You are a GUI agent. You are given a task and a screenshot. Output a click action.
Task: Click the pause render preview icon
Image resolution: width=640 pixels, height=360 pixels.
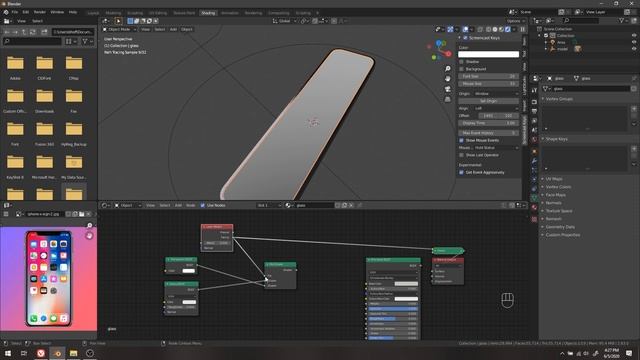coord(522,29)
